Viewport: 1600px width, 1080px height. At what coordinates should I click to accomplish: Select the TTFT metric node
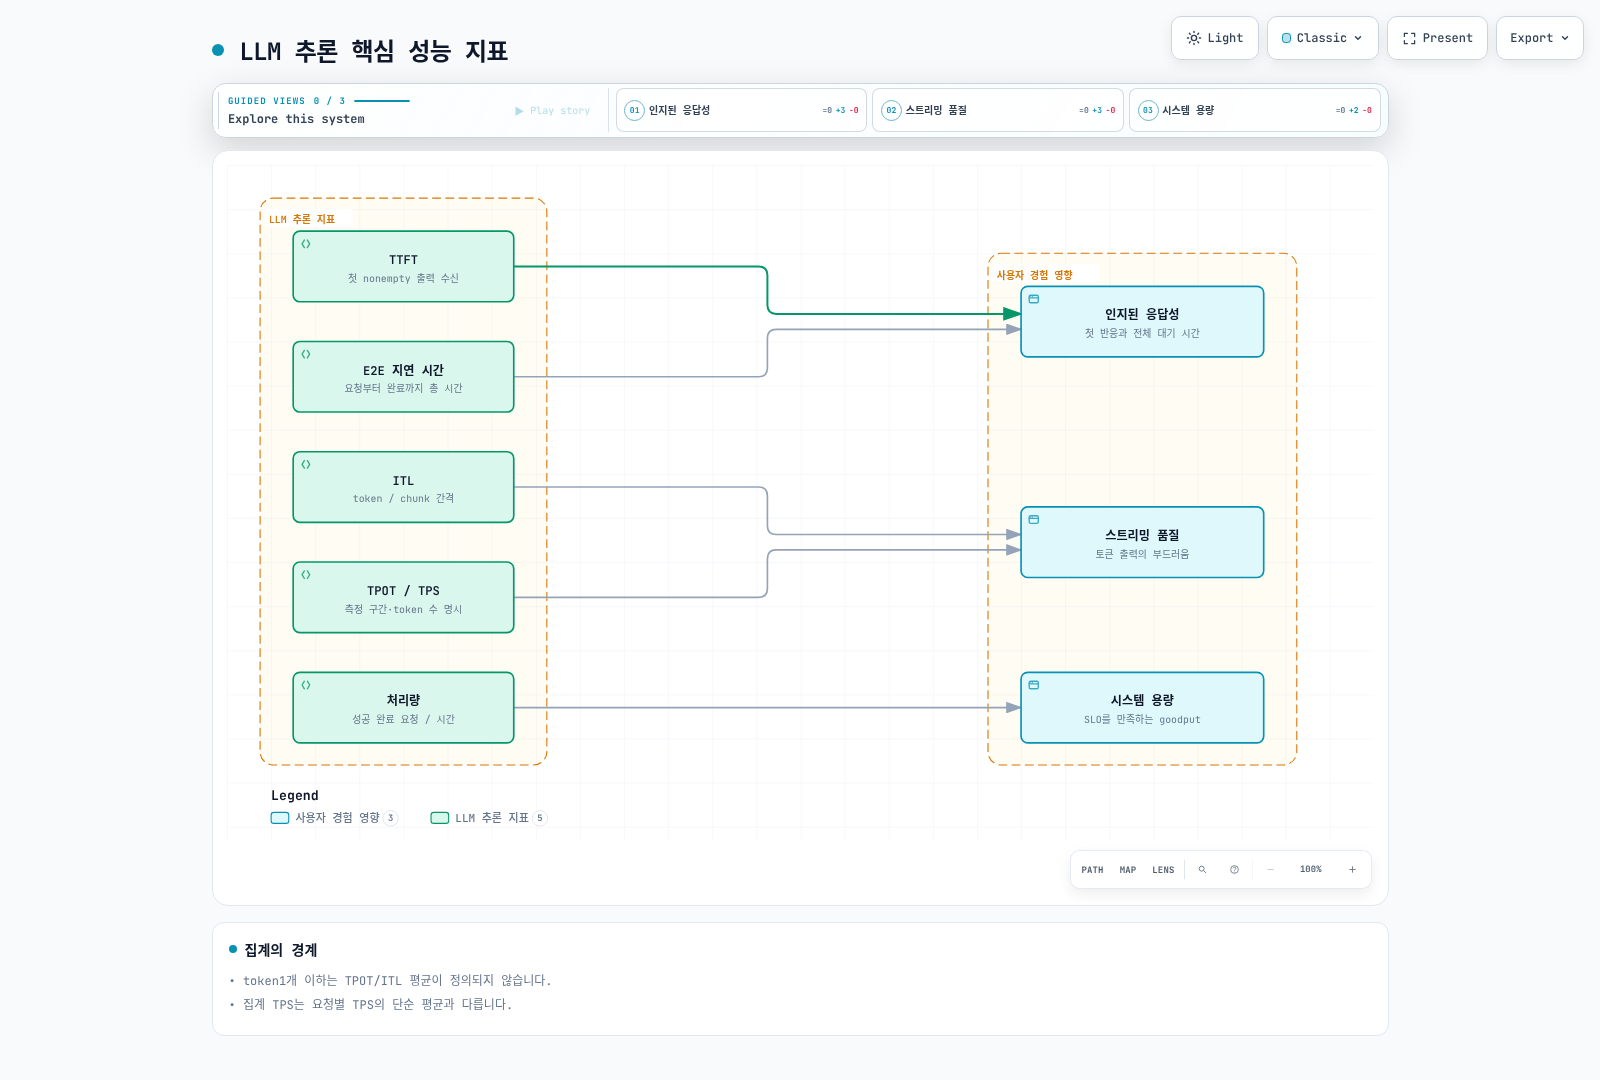point(403,267)
